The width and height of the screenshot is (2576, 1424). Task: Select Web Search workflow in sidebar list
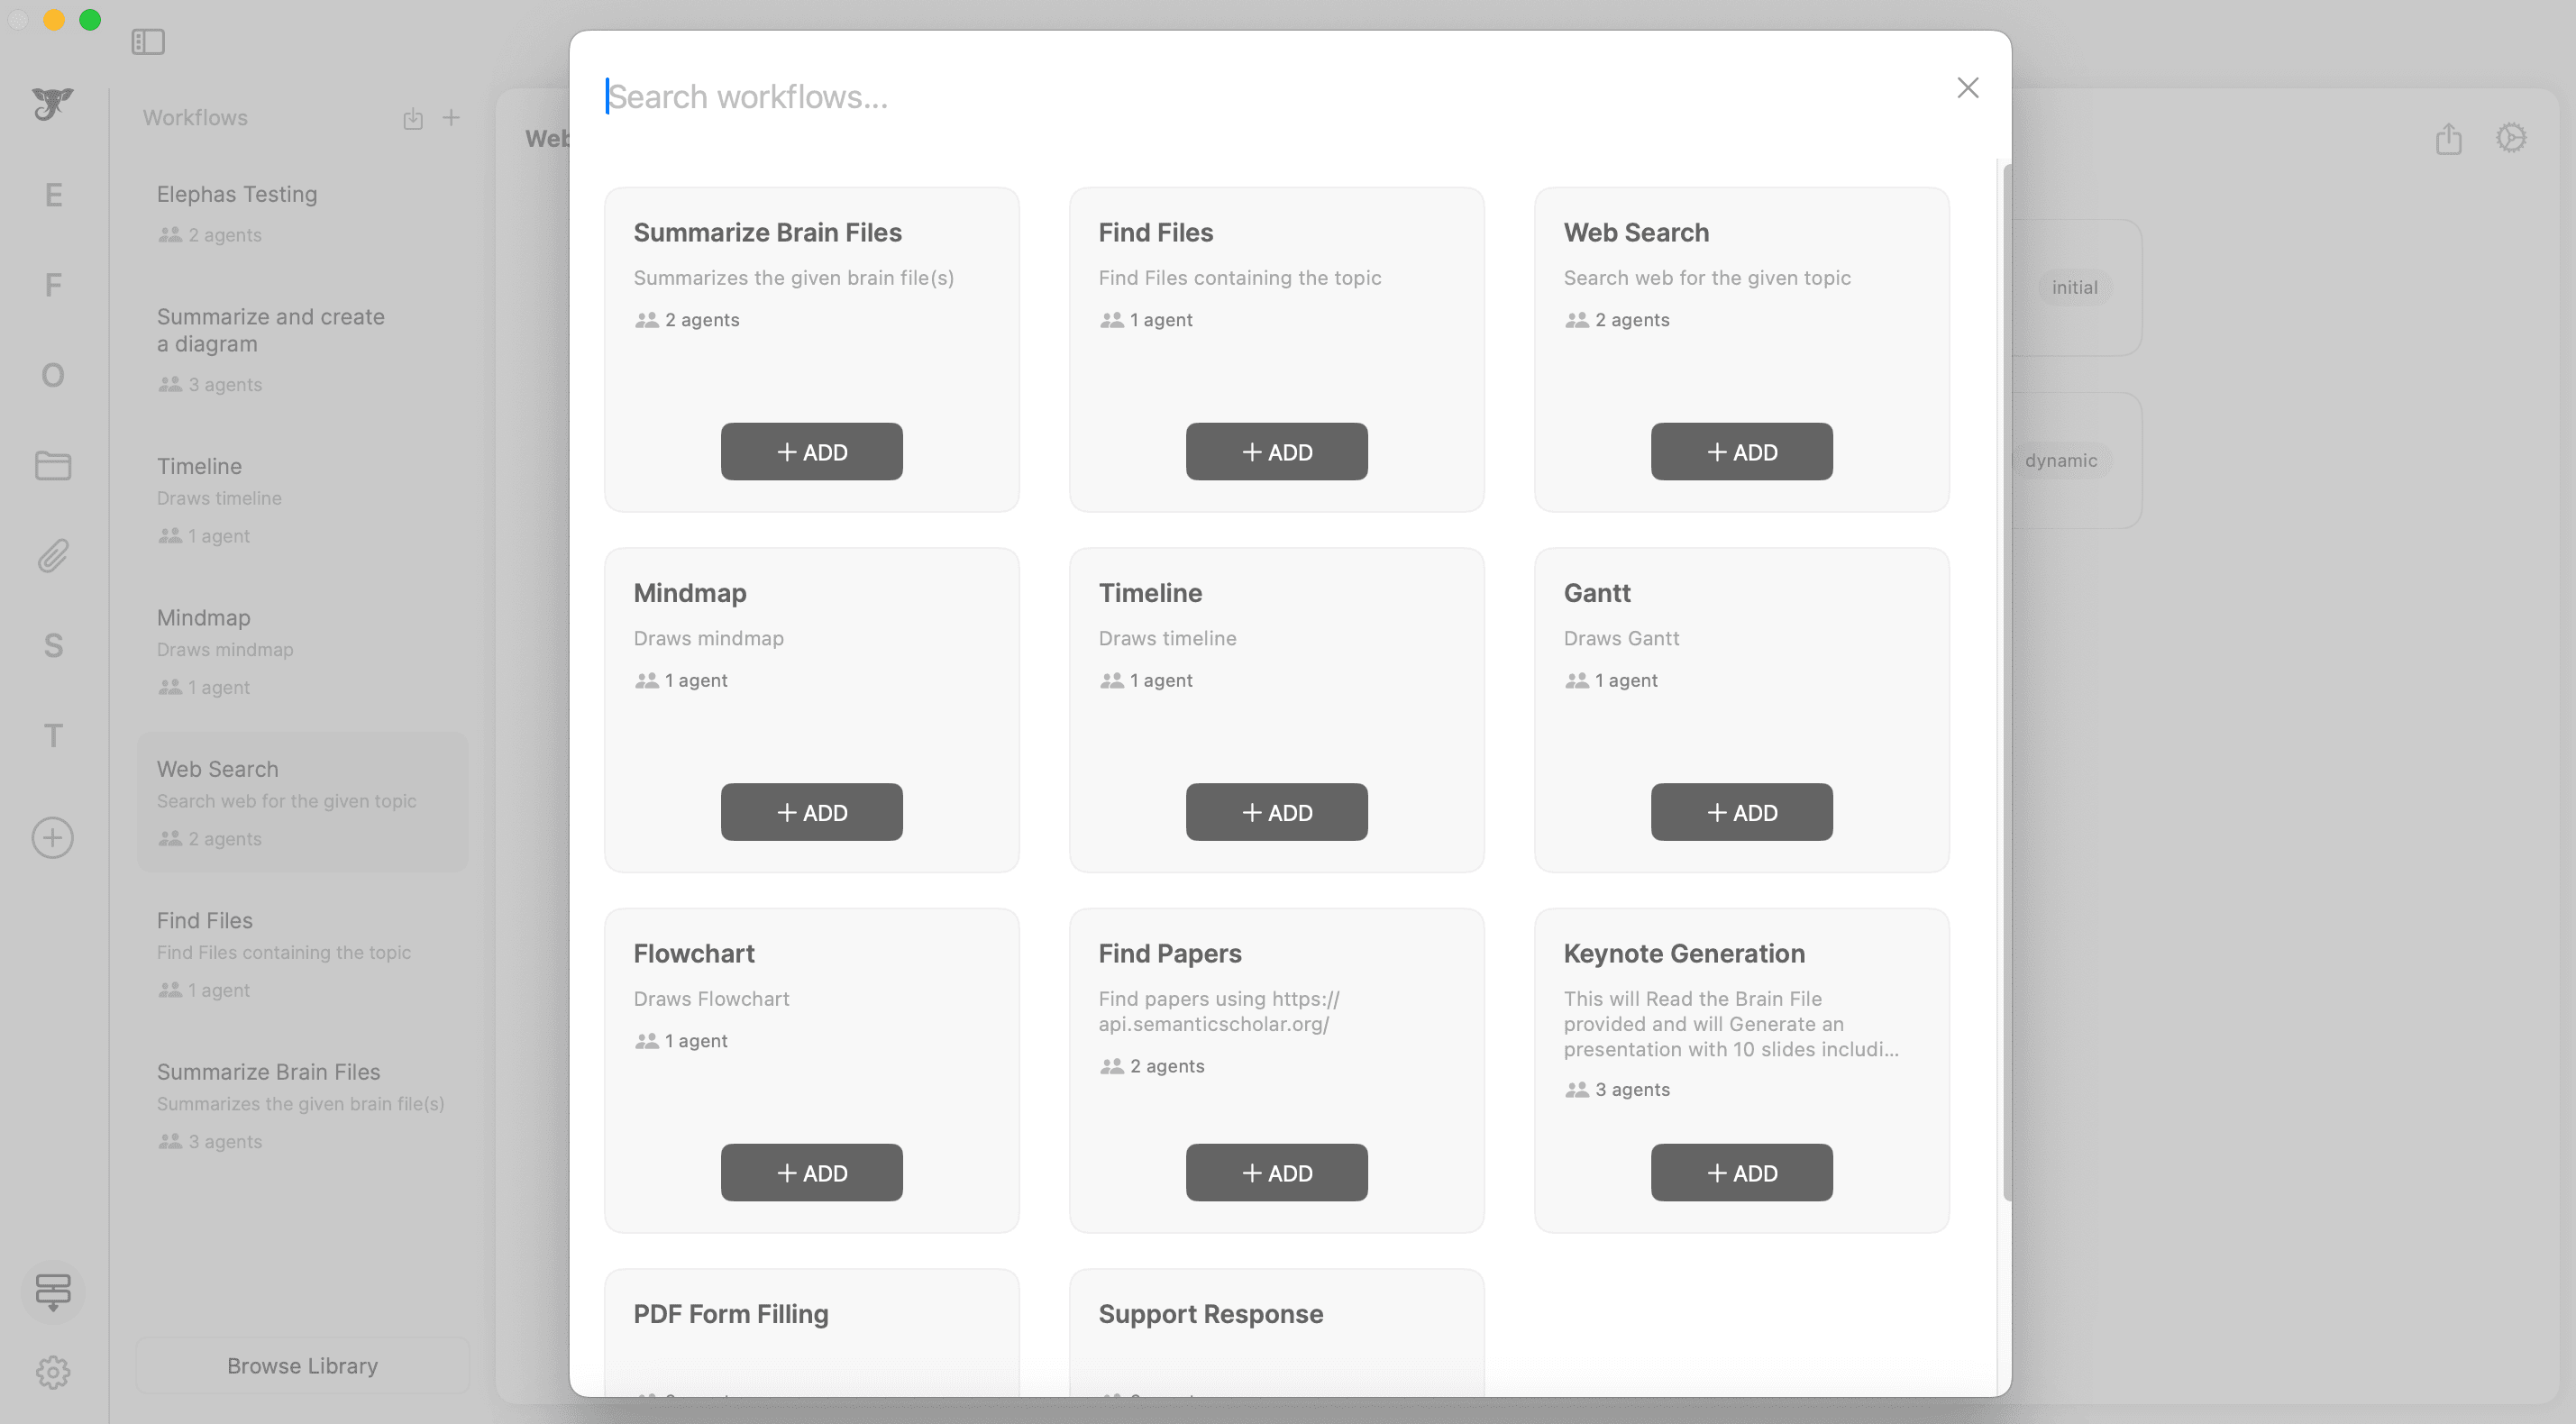[x=302, y=802]
